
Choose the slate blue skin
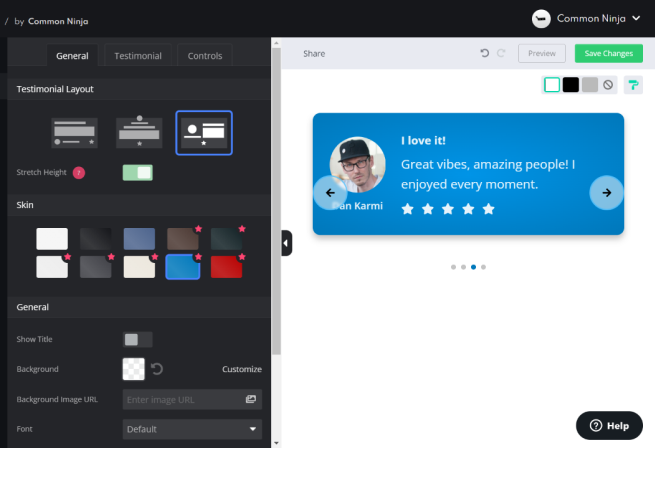coord(139,239)
